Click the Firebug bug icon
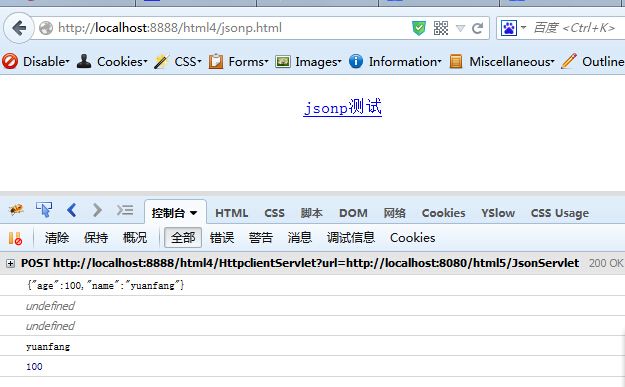 coord(16,209)
